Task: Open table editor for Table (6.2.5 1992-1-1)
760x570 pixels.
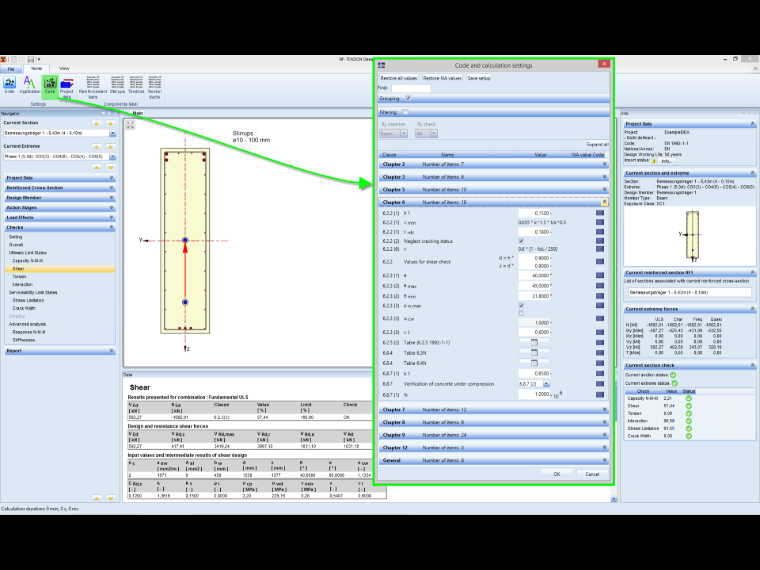Action: pos(534,342)
